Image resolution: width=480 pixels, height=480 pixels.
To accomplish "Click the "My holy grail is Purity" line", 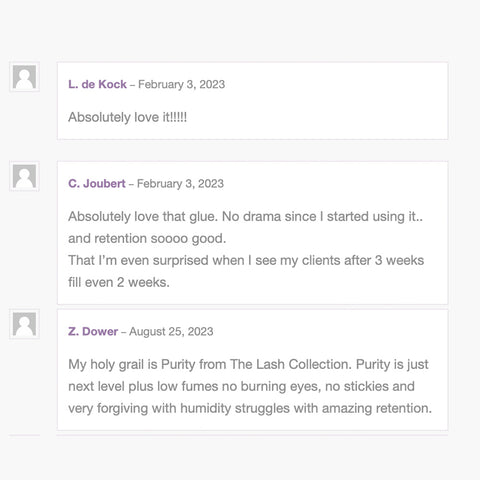I will [248, 364].
